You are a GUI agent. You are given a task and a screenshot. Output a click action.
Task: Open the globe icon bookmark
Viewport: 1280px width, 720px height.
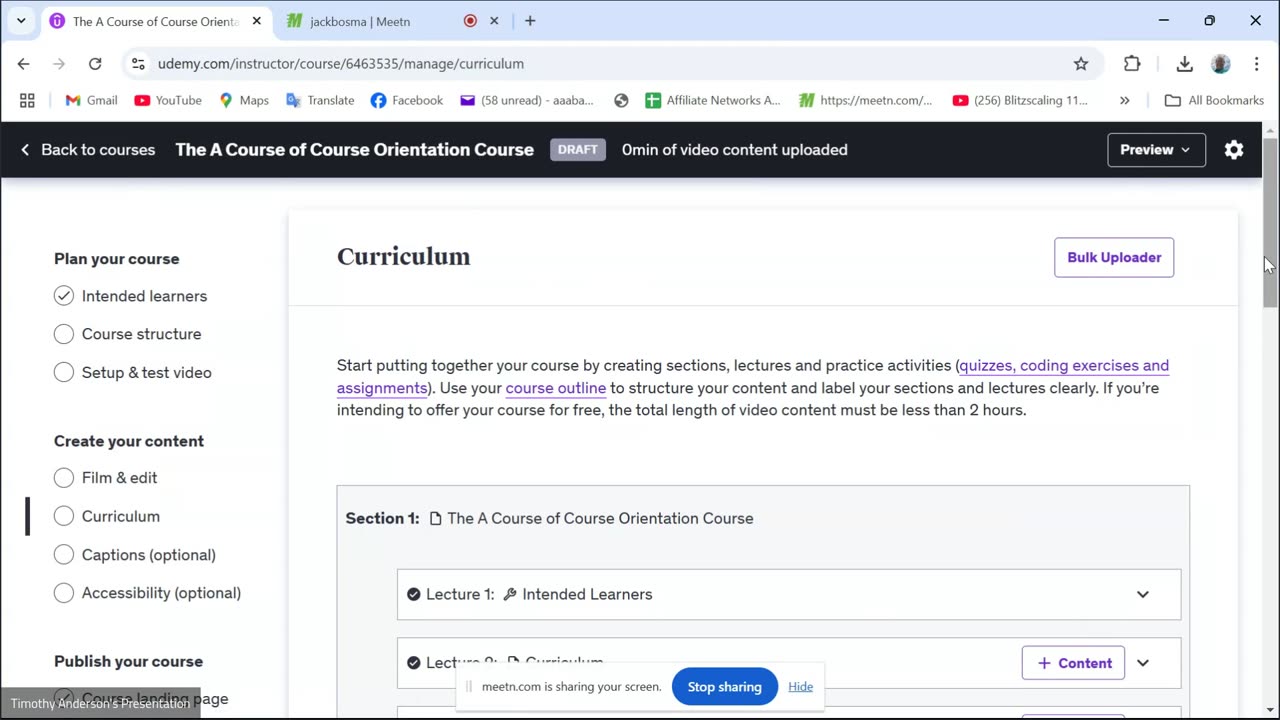click(621, 100)
